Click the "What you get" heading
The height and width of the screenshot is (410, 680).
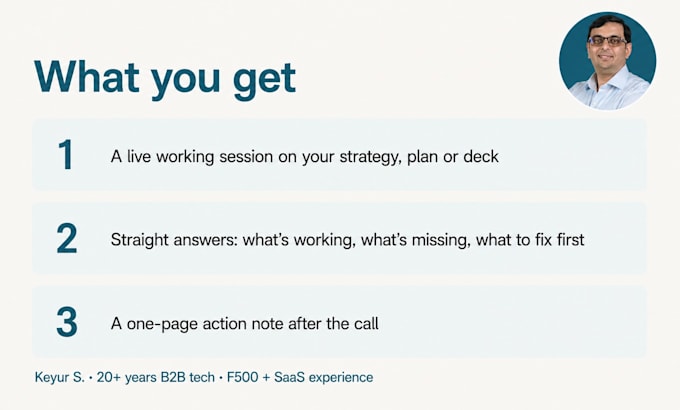pyautogui.click(x=165, y=79)
